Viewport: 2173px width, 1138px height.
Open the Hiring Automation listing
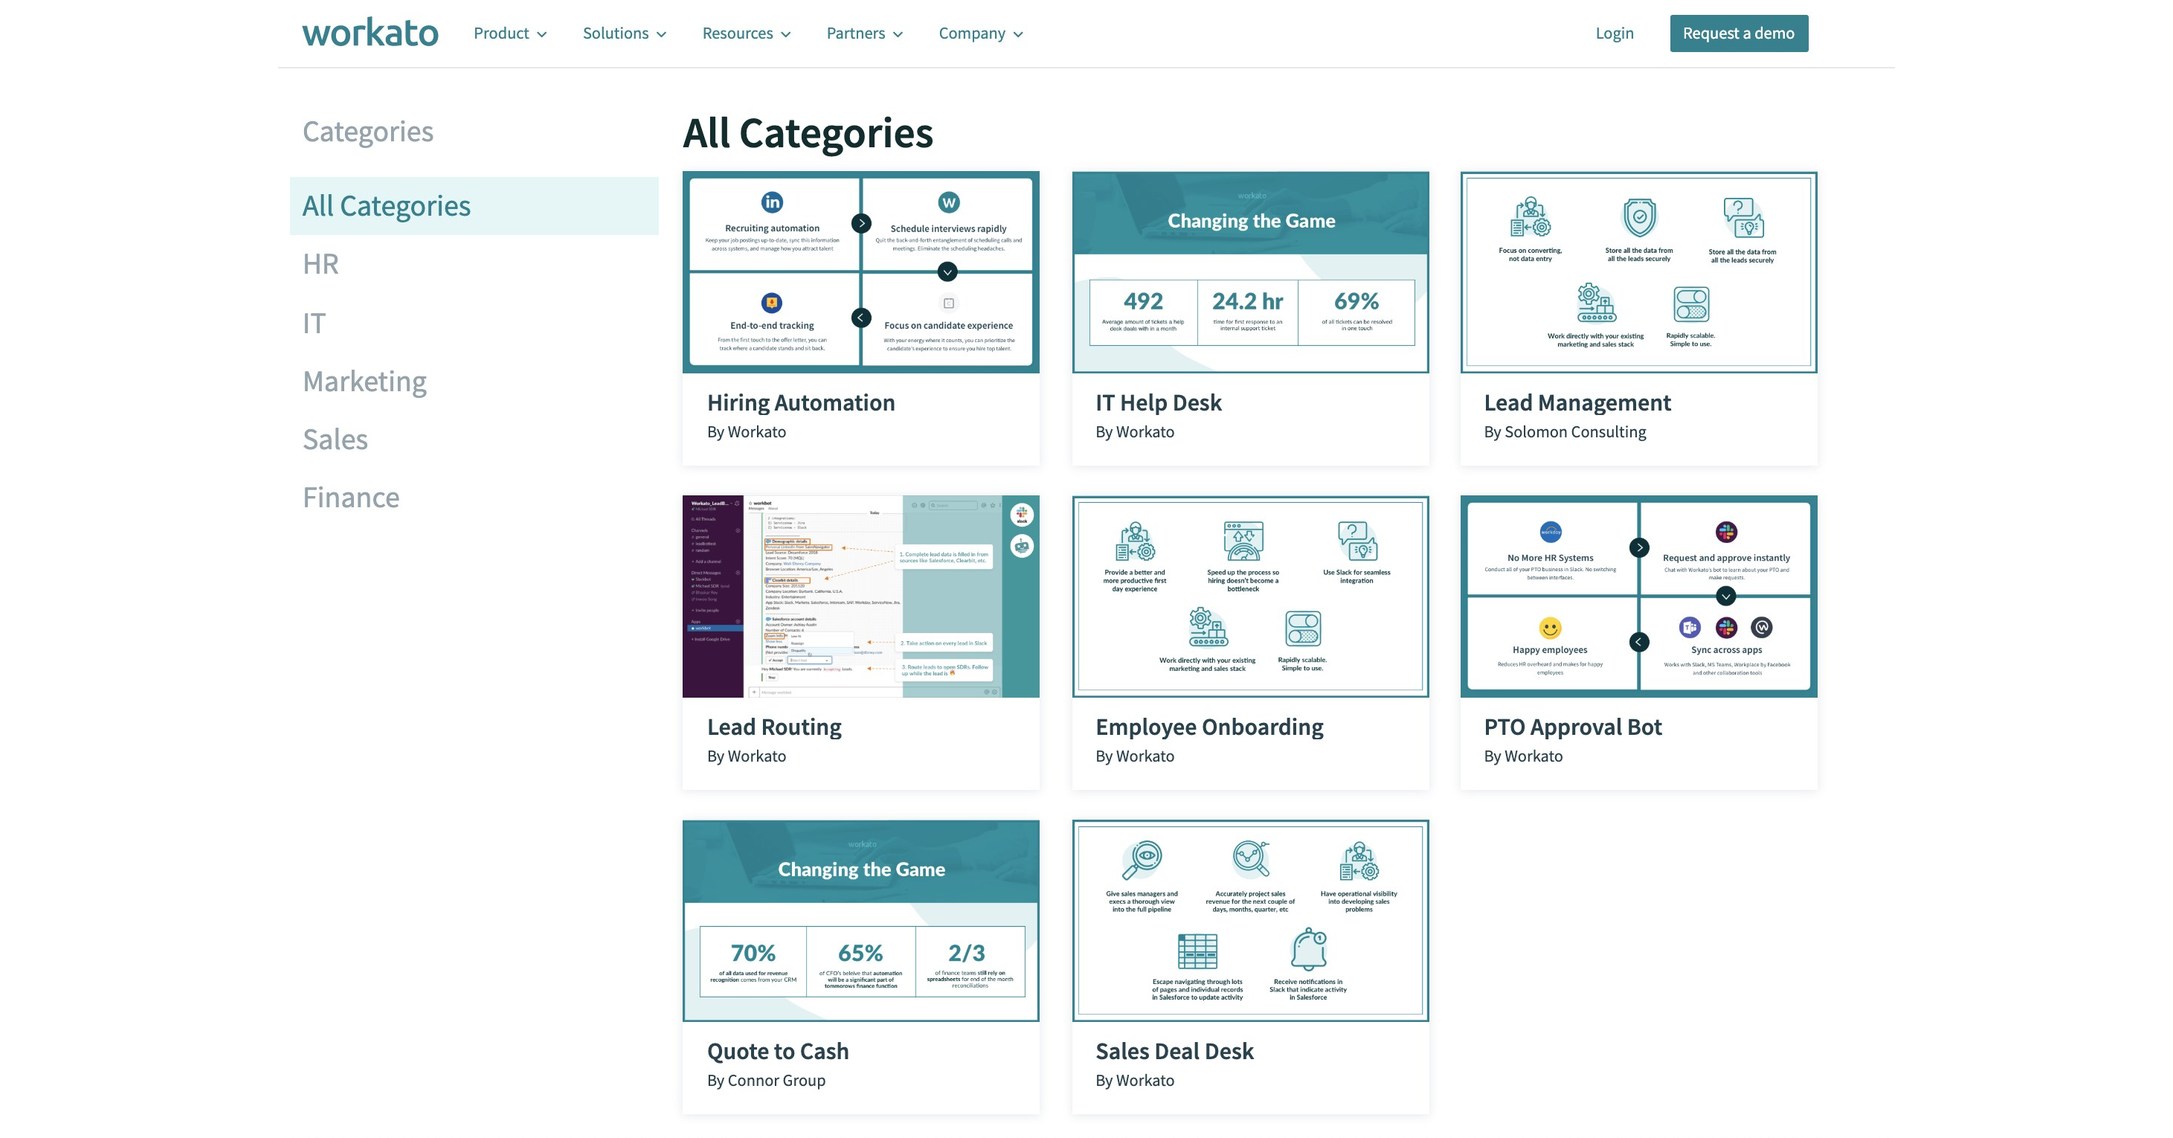(x=860, y=271)
